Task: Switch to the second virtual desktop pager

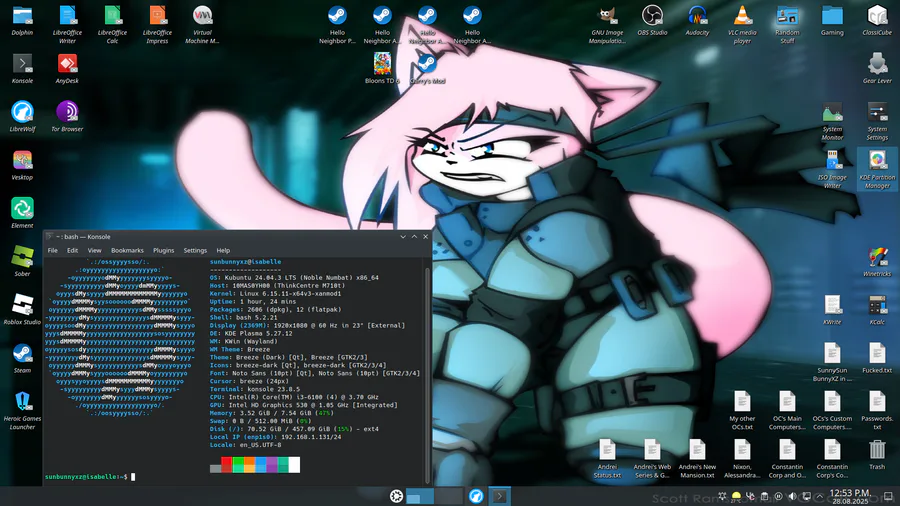Action: 448,496
